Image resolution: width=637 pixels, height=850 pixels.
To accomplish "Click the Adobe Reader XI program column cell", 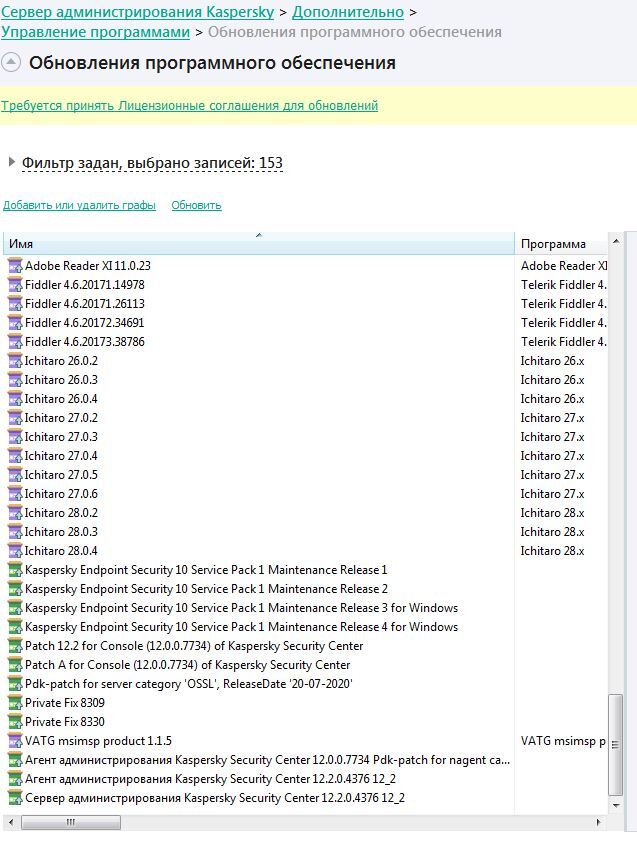I will 563,266.
